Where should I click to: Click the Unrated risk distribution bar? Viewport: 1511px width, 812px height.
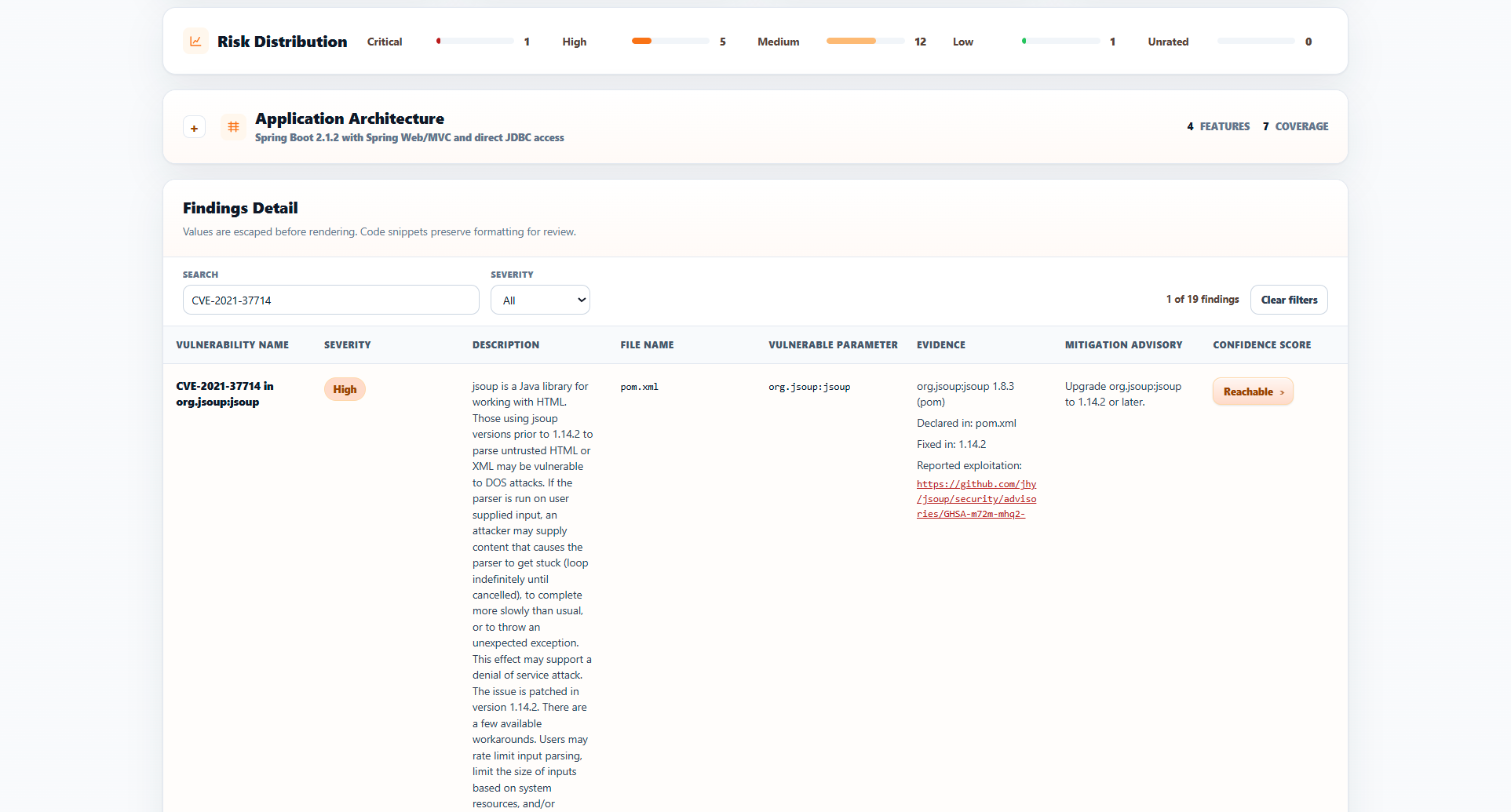click(1256, 42)
